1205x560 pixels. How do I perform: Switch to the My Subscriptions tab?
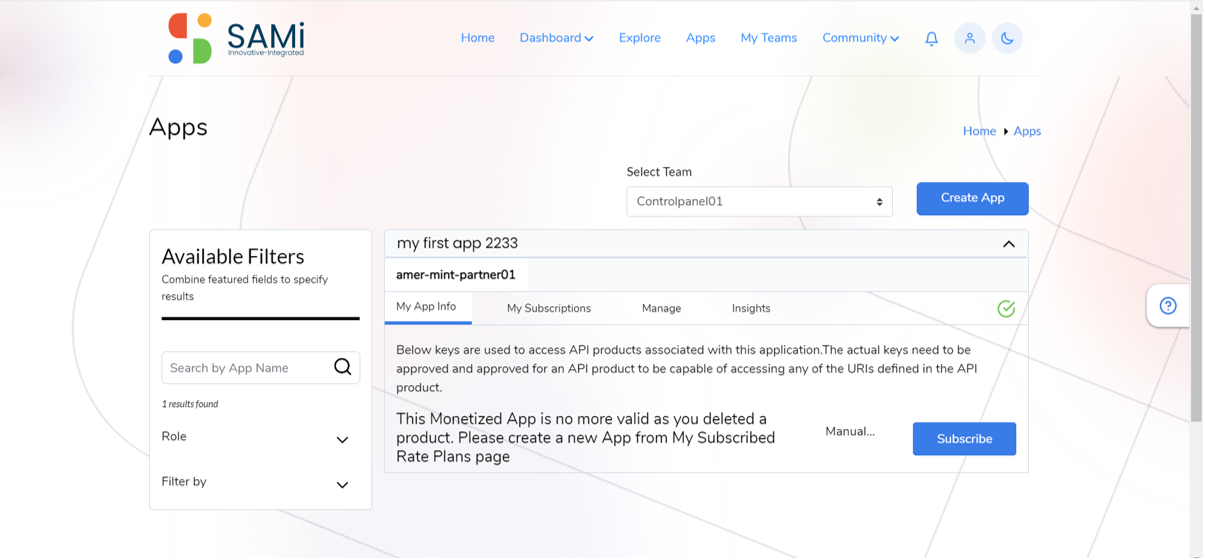(549, 308)
